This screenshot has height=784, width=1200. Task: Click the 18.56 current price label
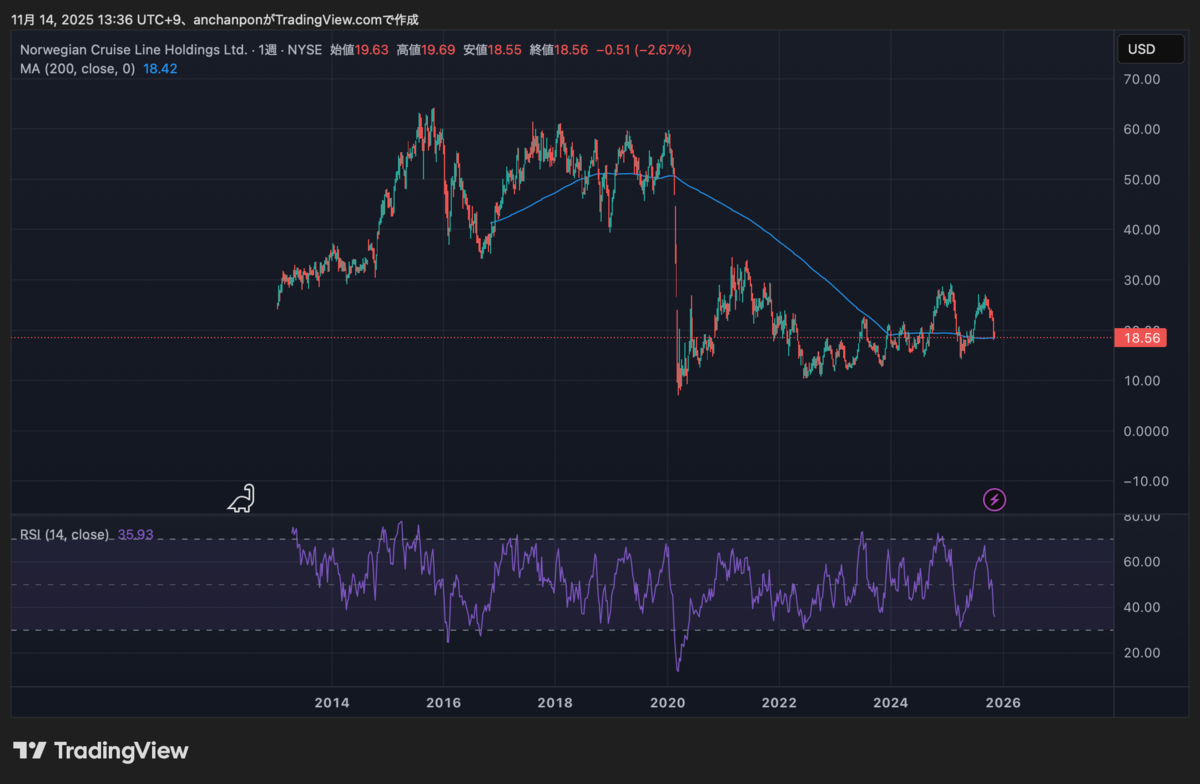pyautogui.click(x=1142, y=339)
